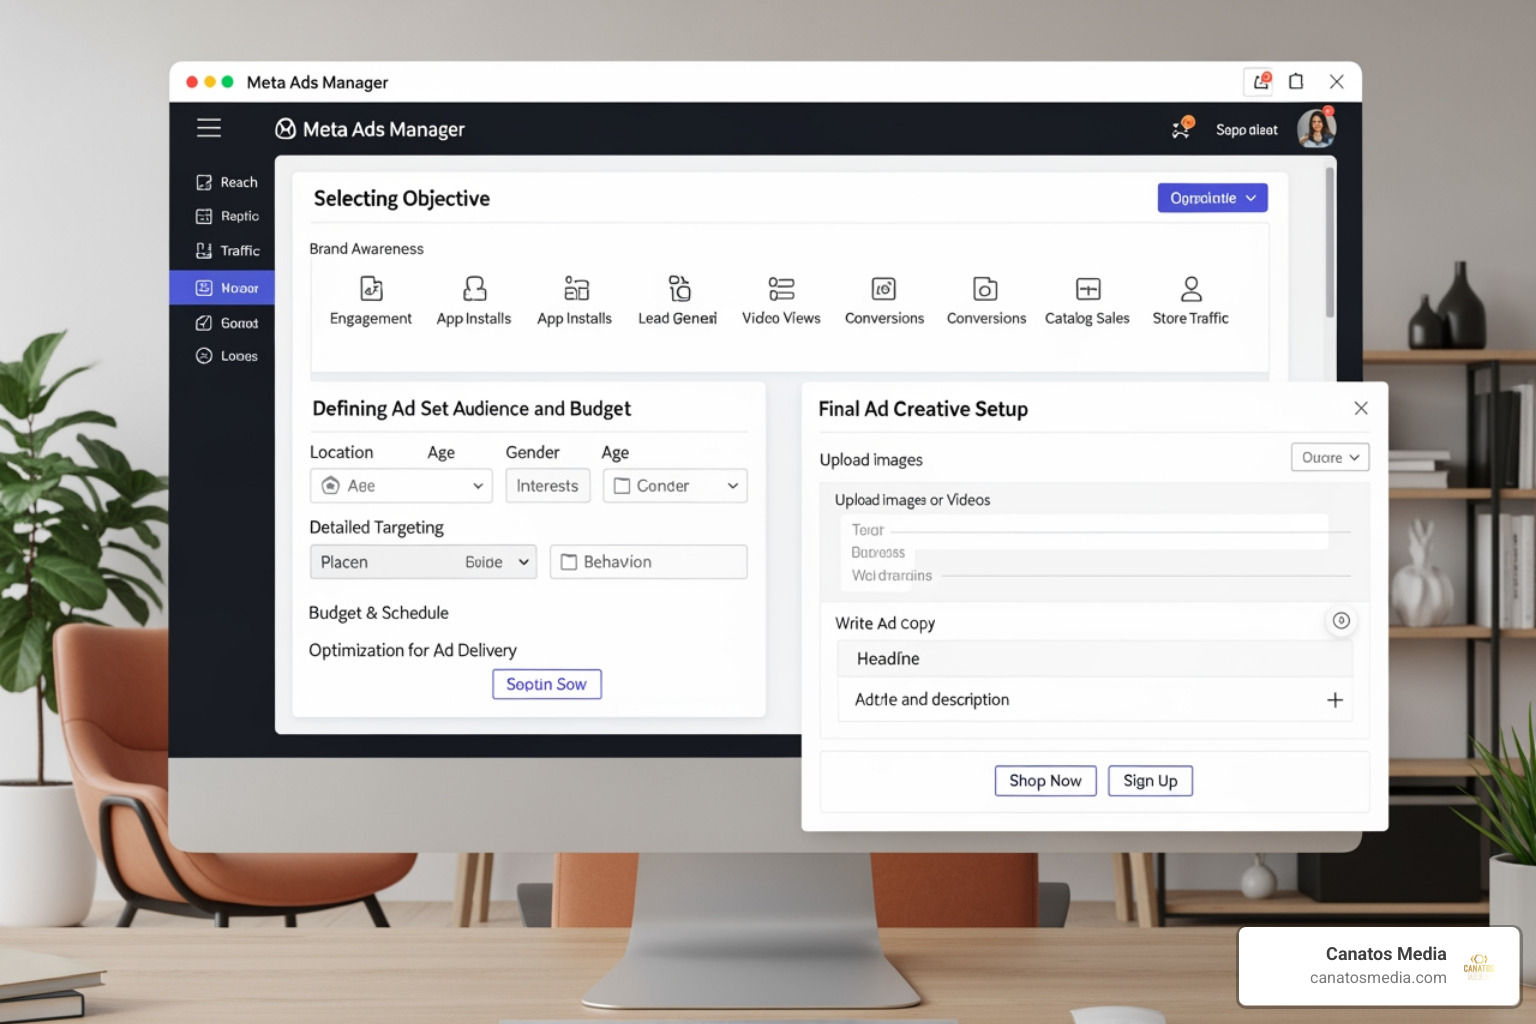The image size is (1536, 1024).
Task: Click the Reptic sidebar icon
Action: pos(204,216)
